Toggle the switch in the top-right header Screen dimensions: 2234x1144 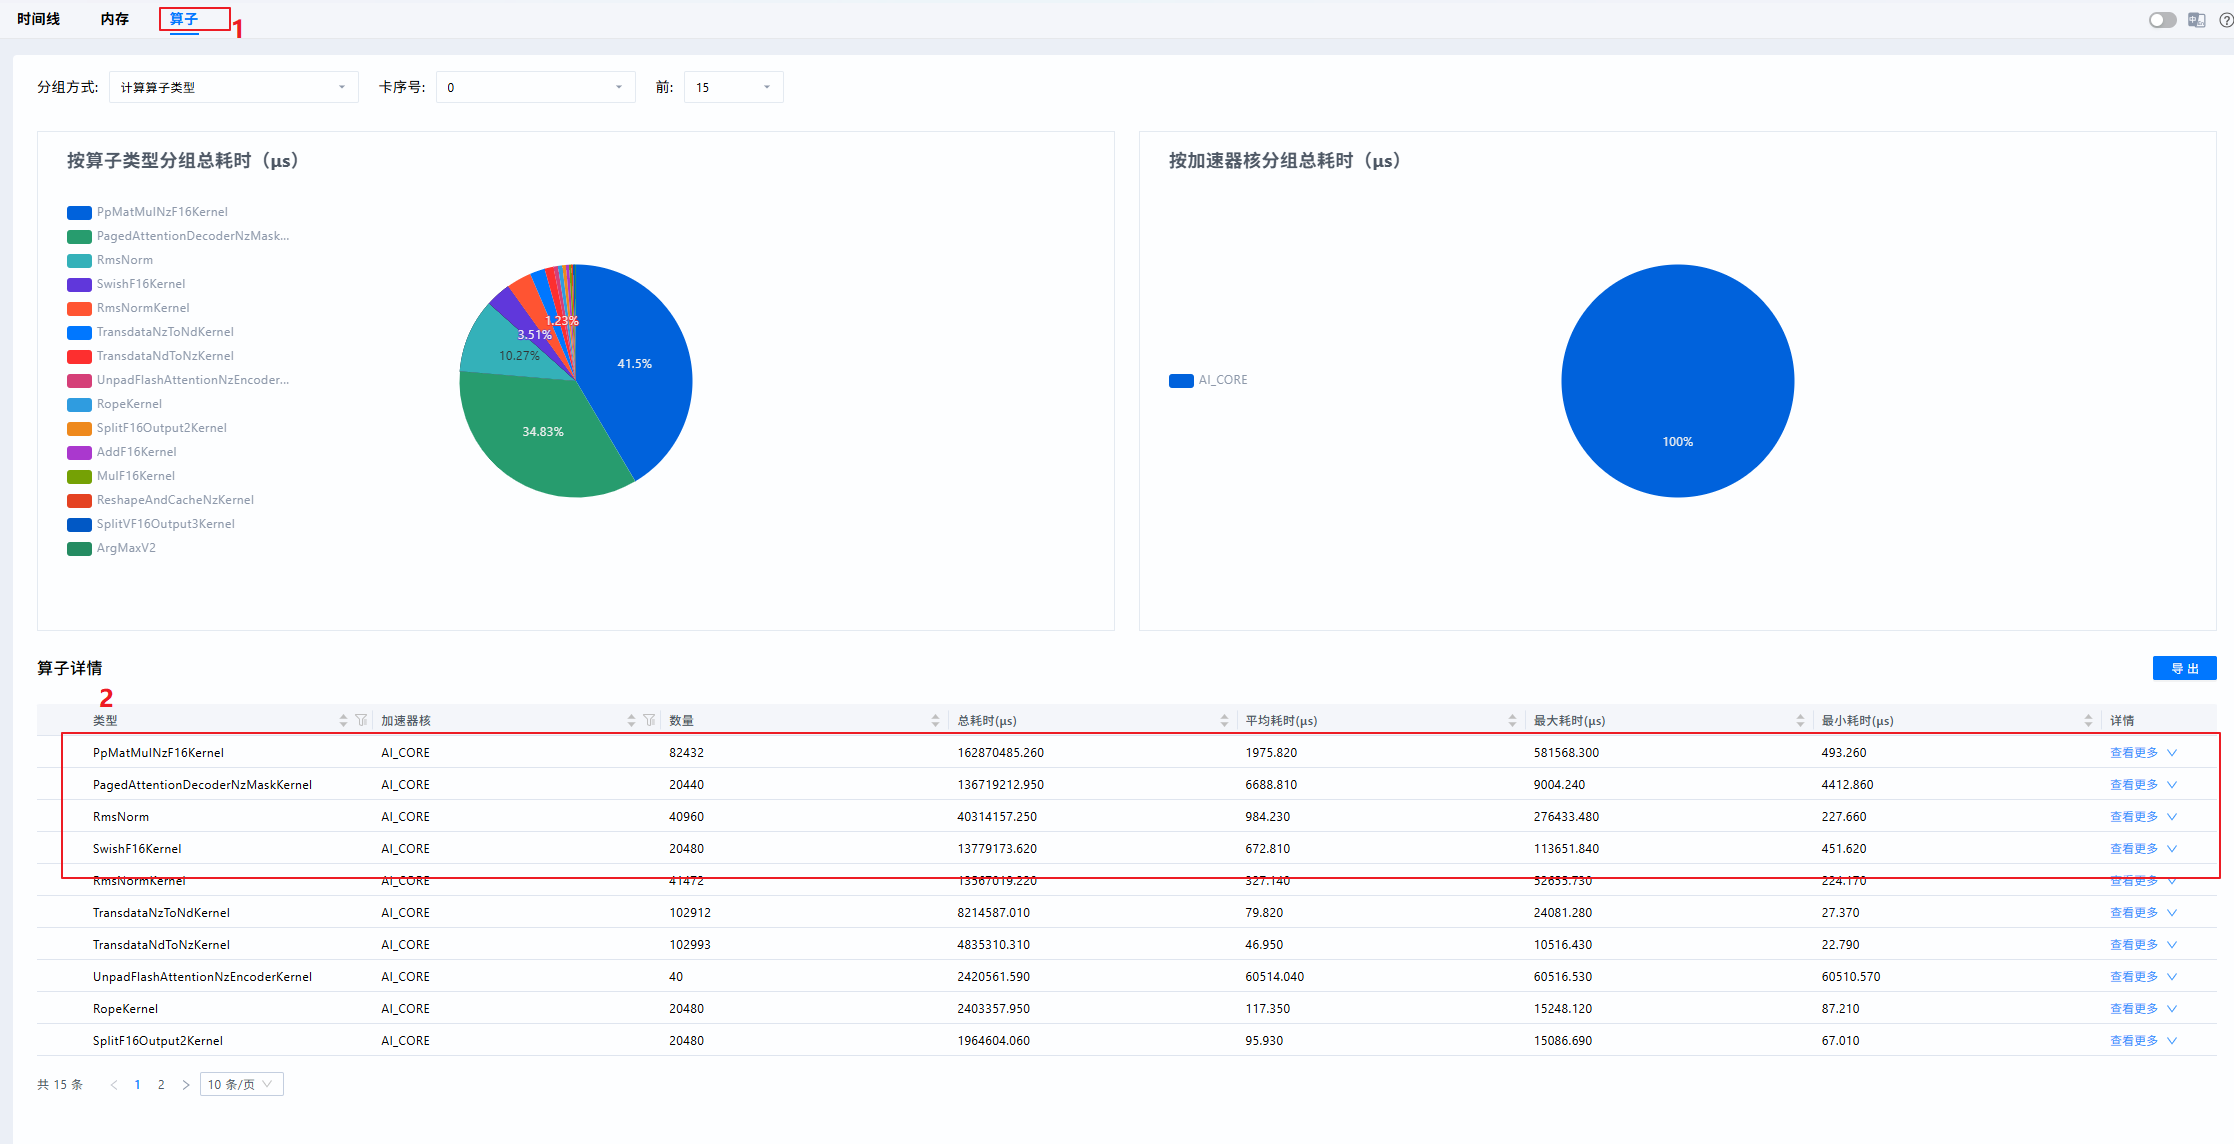2162,20
